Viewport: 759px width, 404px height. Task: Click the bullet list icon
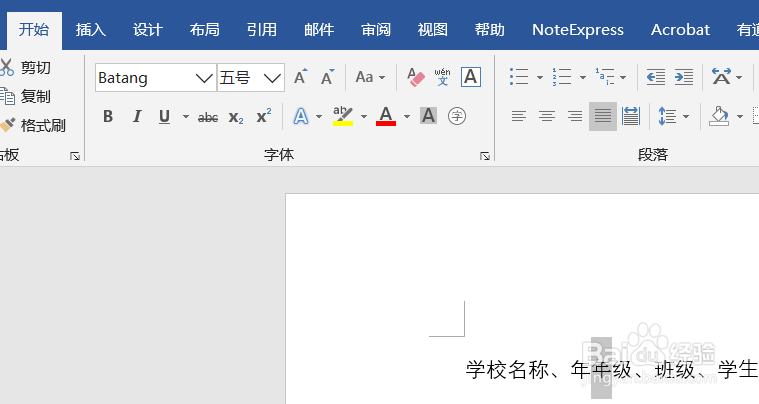[x=519, y=77]
